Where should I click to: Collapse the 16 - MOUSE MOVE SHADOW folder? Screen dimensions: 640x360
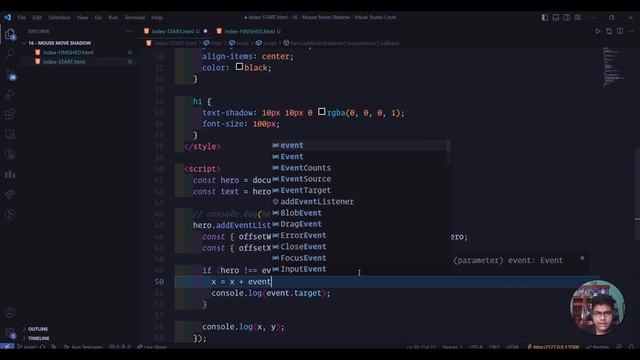(59, 43)
